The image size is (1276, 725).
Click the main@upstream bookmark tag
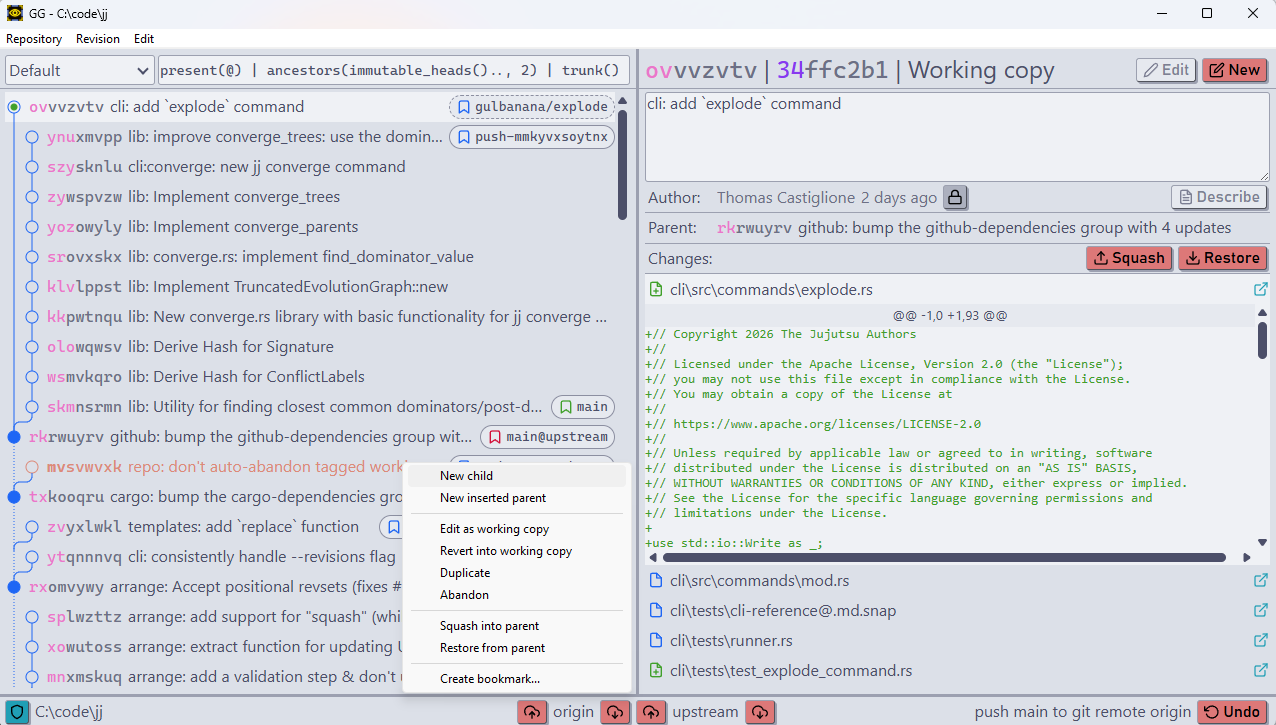point(547,437)
